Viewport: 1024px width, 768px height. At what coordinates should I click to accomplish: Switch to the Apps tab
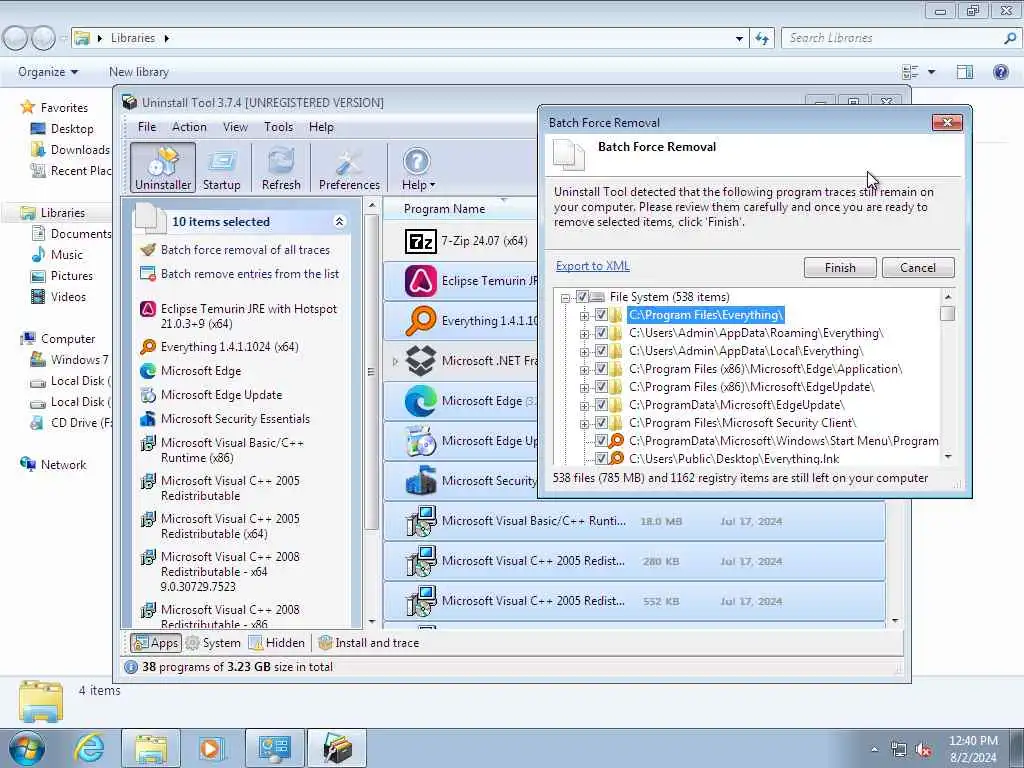[155, 643]
